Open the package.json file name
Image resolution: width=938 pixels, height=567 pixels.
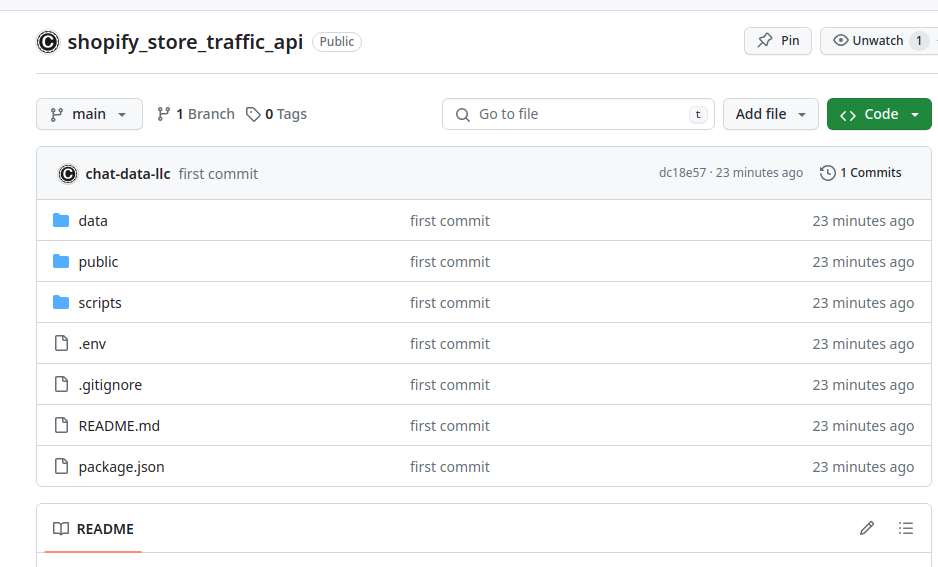coord(121,467)
